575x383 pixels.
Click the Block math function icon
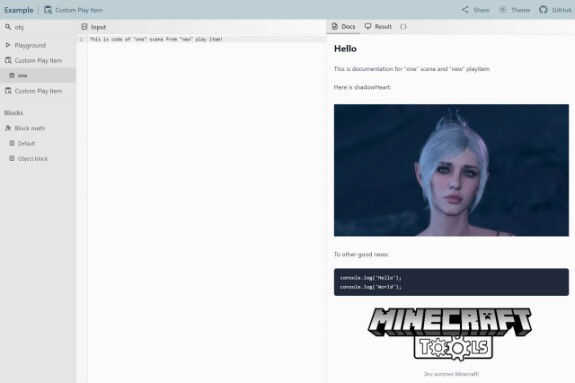pos(8,128)
